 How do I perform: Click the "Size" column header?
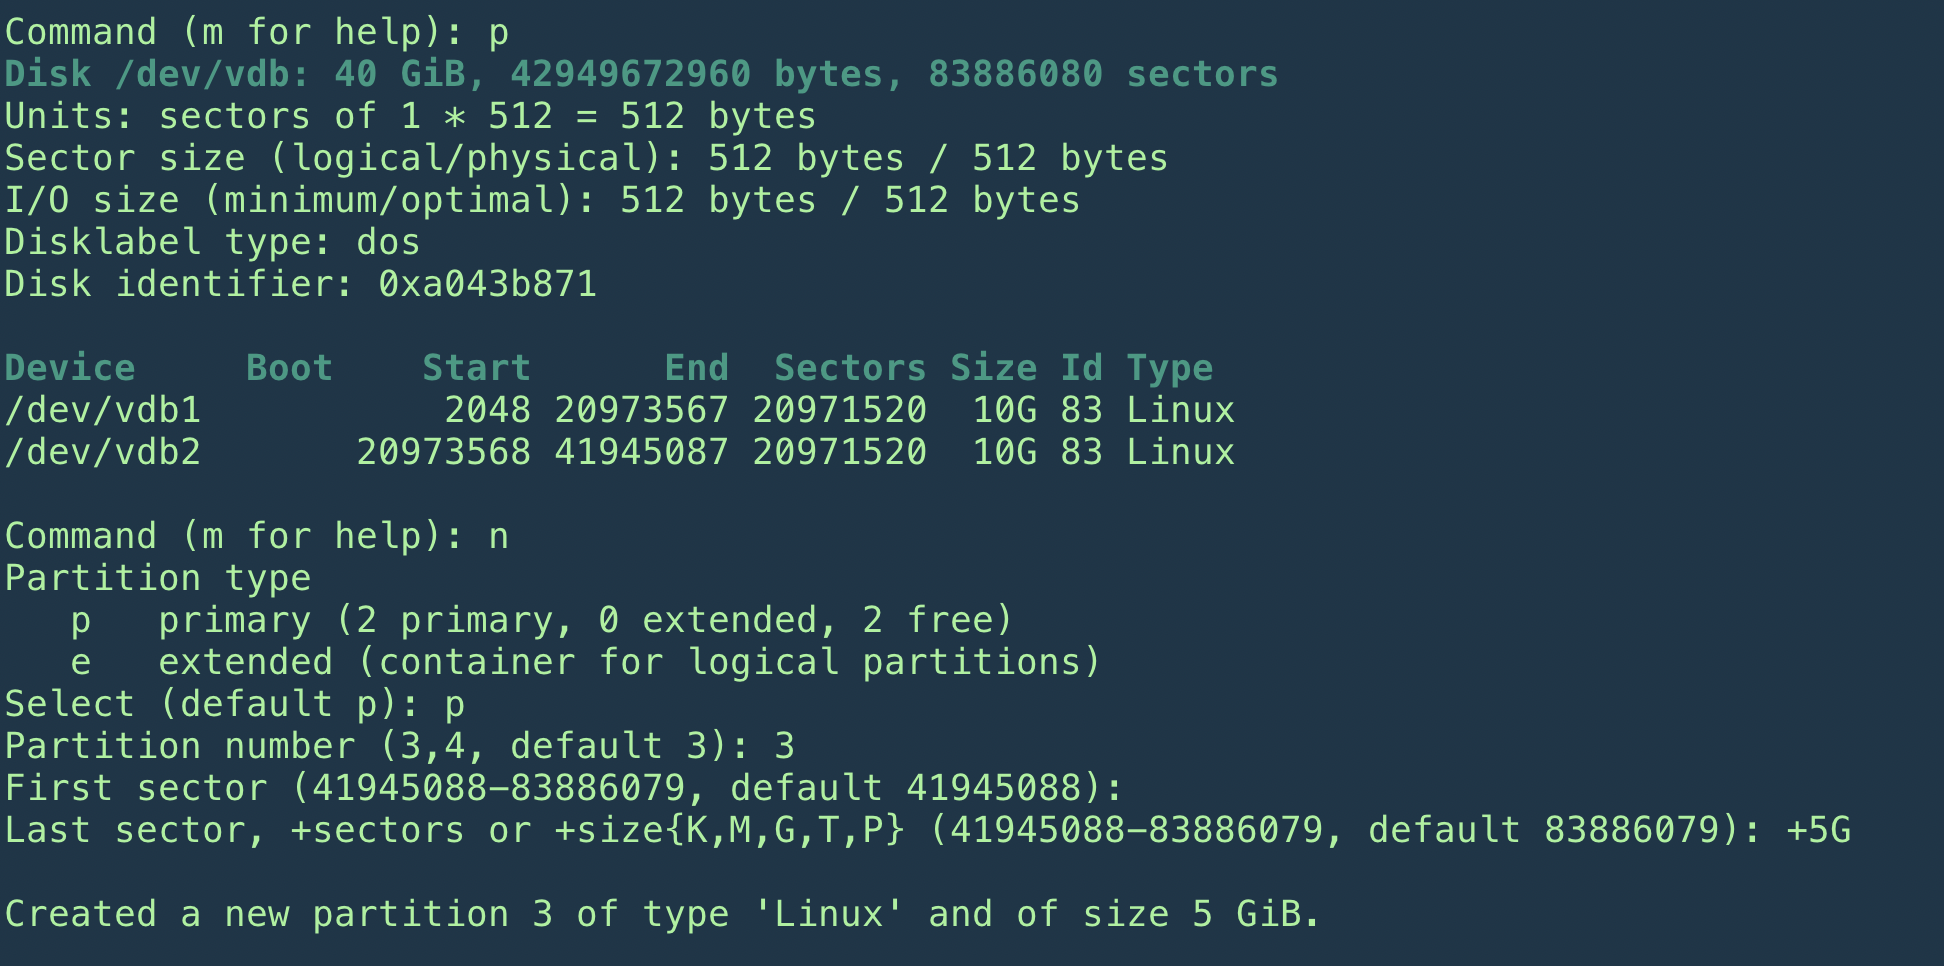(x=993, y=368)
